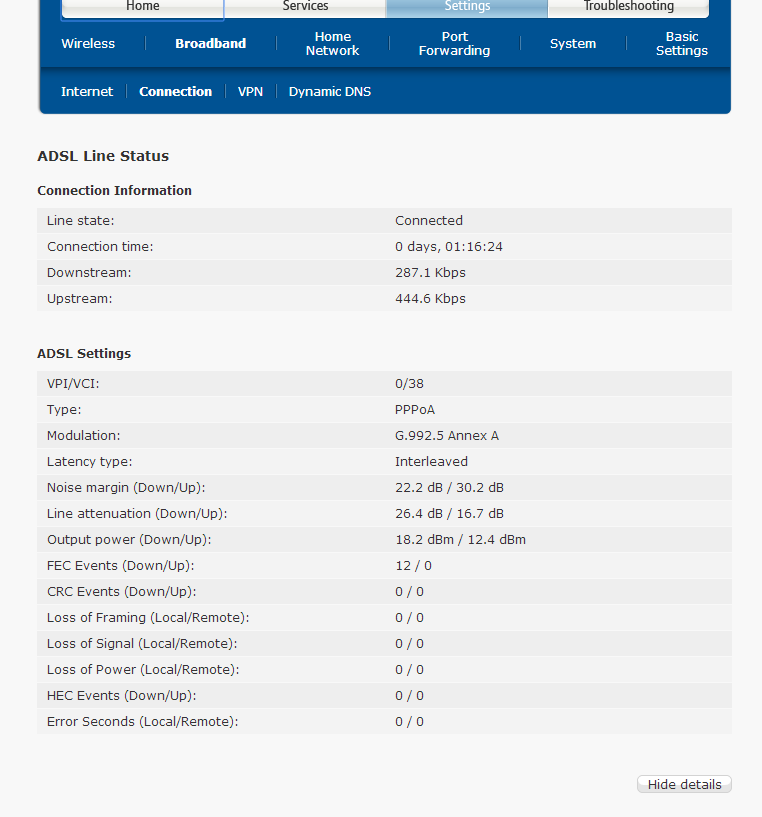Click line attenuation 26.4 dB / 16.7 dB
762x817 pixels.
click(x=449, y=514)
